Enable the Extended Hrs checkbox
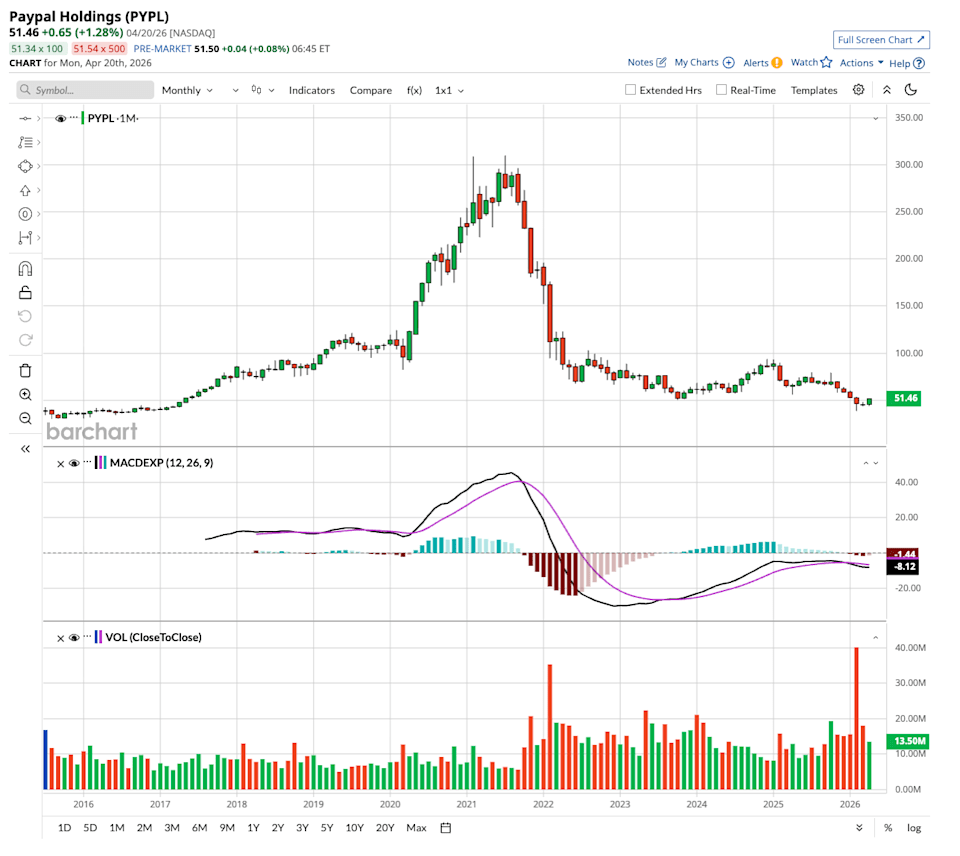 coord(629,90)
